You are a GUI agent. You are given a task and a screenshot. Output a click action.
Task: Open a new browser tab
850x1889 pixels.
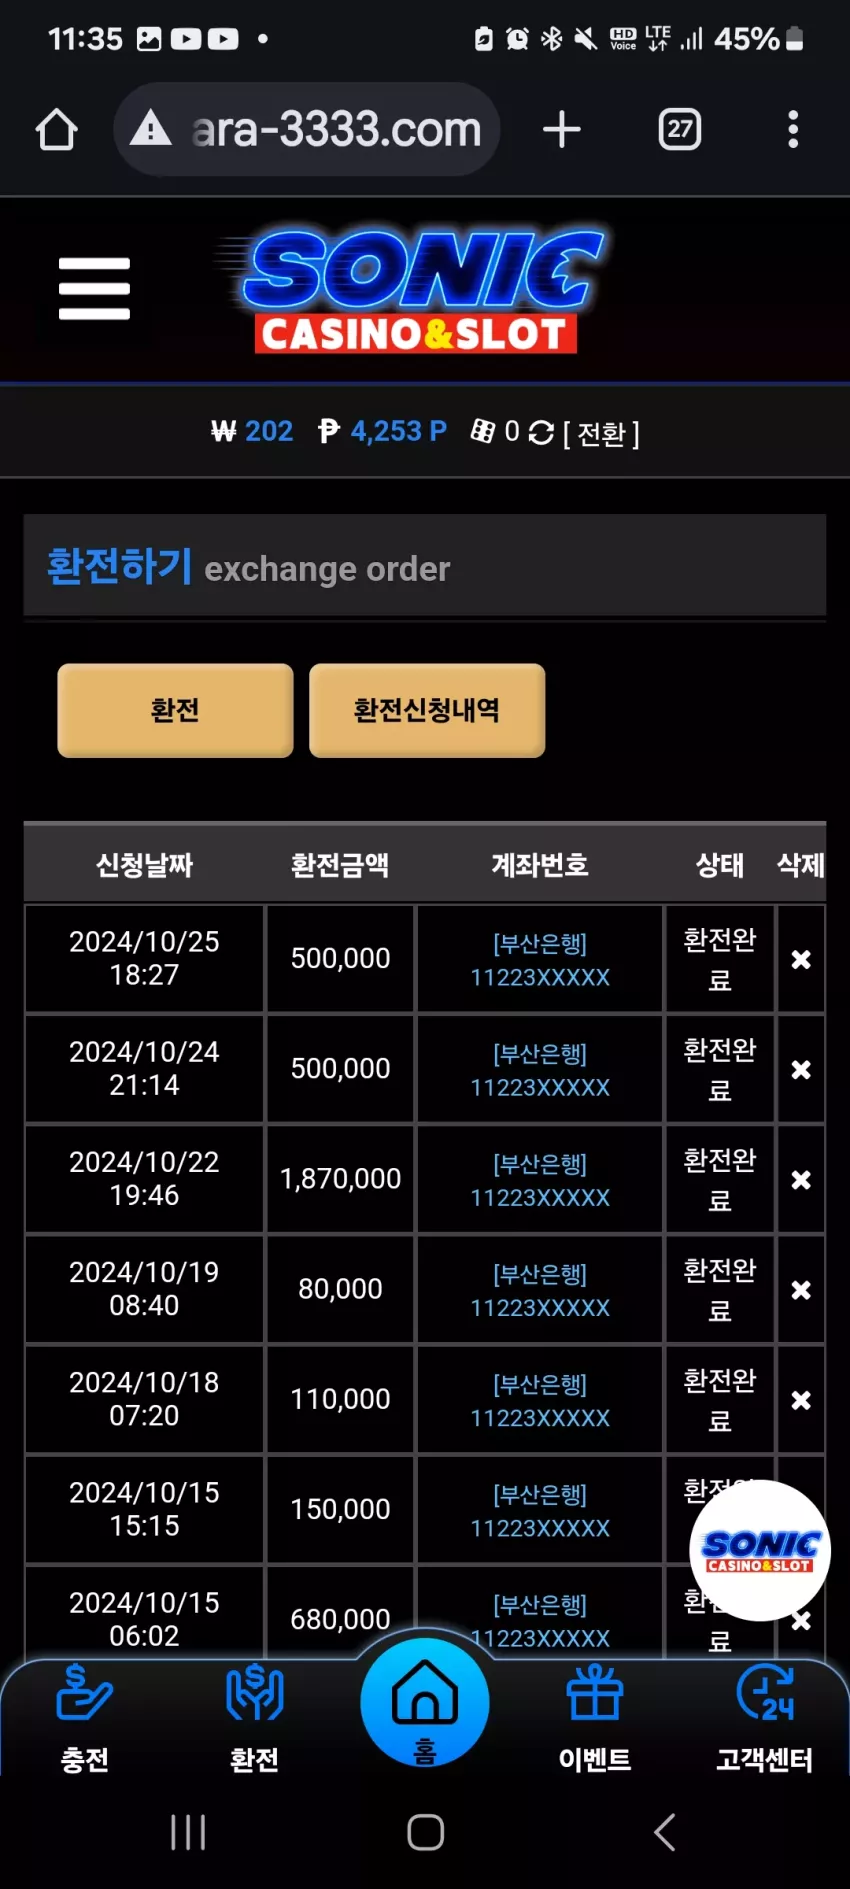[x=562, y=129]
